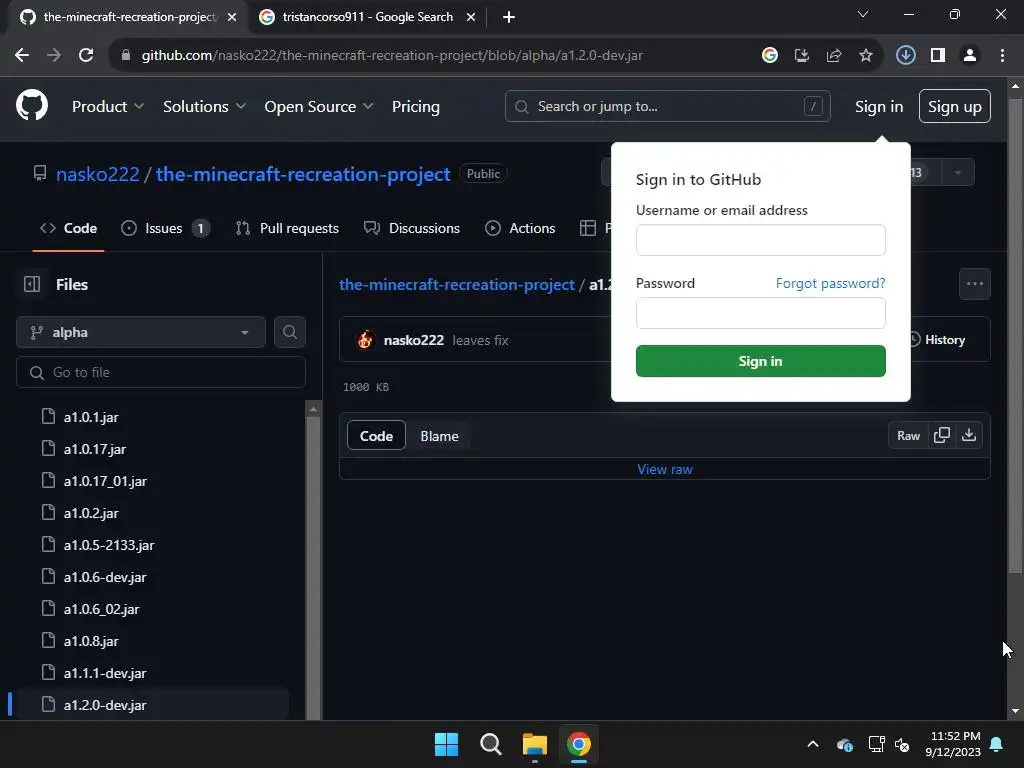Viewport: 1024px width, 768px height.
Task: Expand the Solutions menu
Action: click(x=204, y=106)
